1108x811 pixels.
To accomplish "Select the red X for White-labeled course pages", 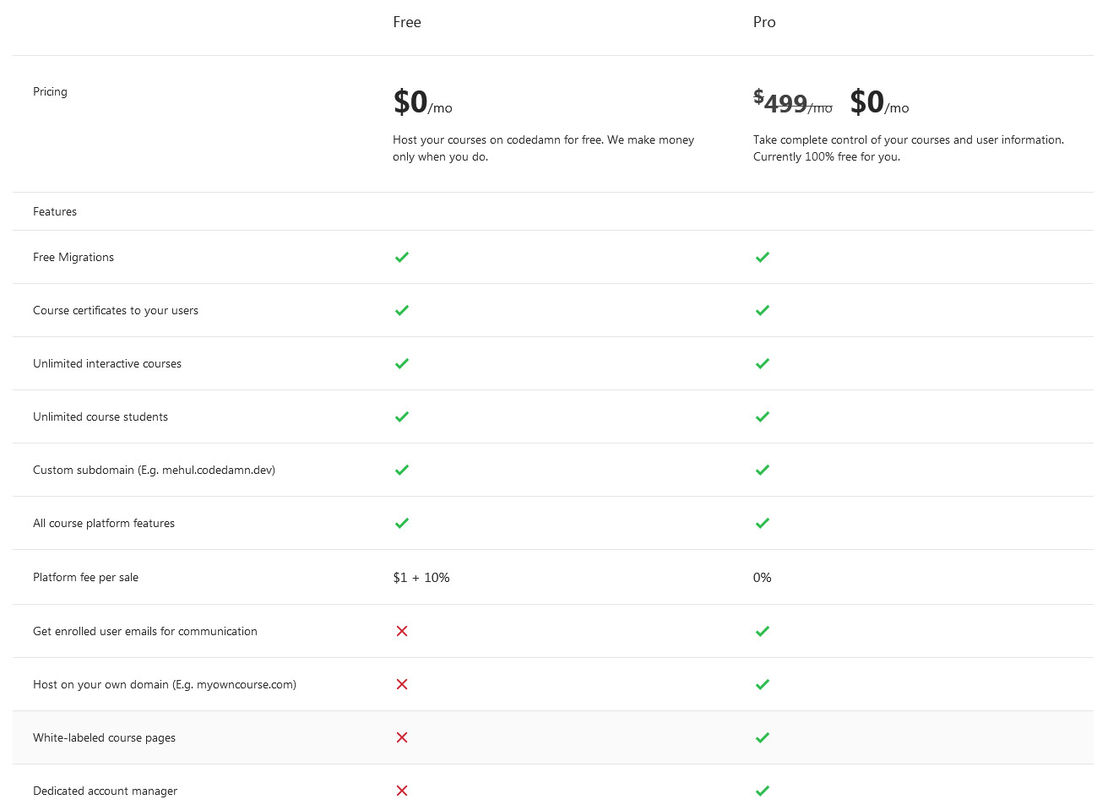I will tap(401, 737).
